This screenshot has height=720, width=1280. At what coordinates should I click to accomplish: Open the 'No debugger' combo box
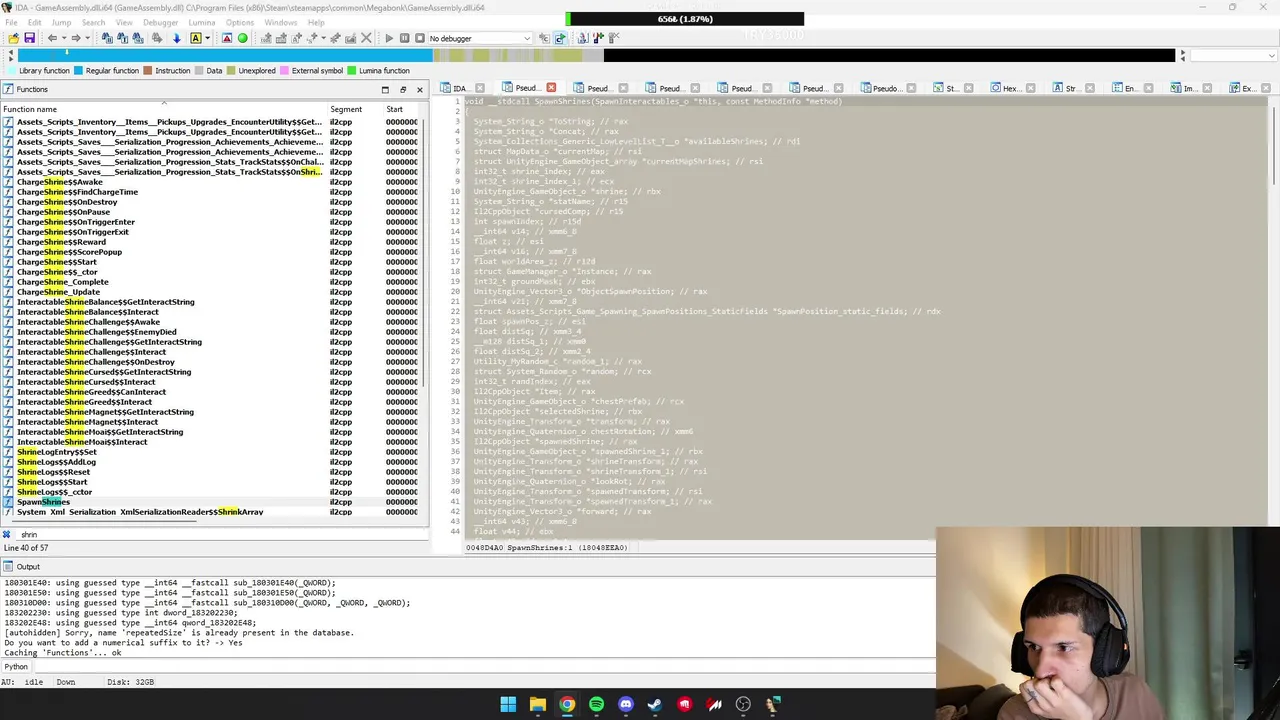[x=480, y=38]
